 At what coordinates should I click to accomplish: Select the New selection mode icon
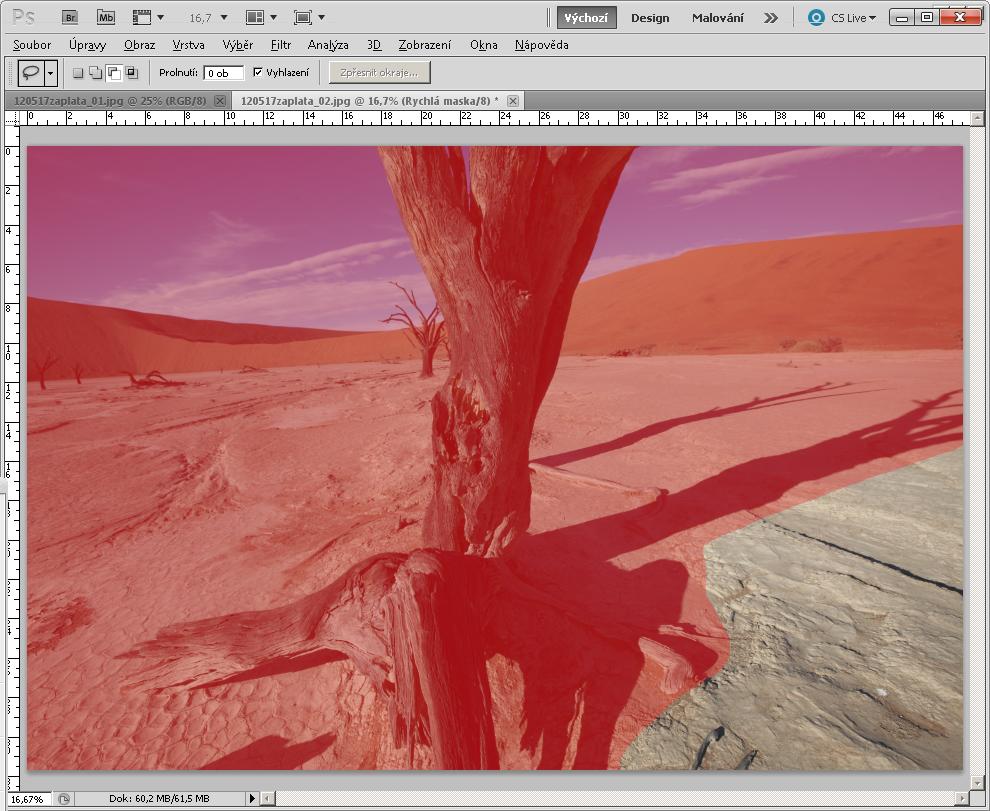click(78, 73)
